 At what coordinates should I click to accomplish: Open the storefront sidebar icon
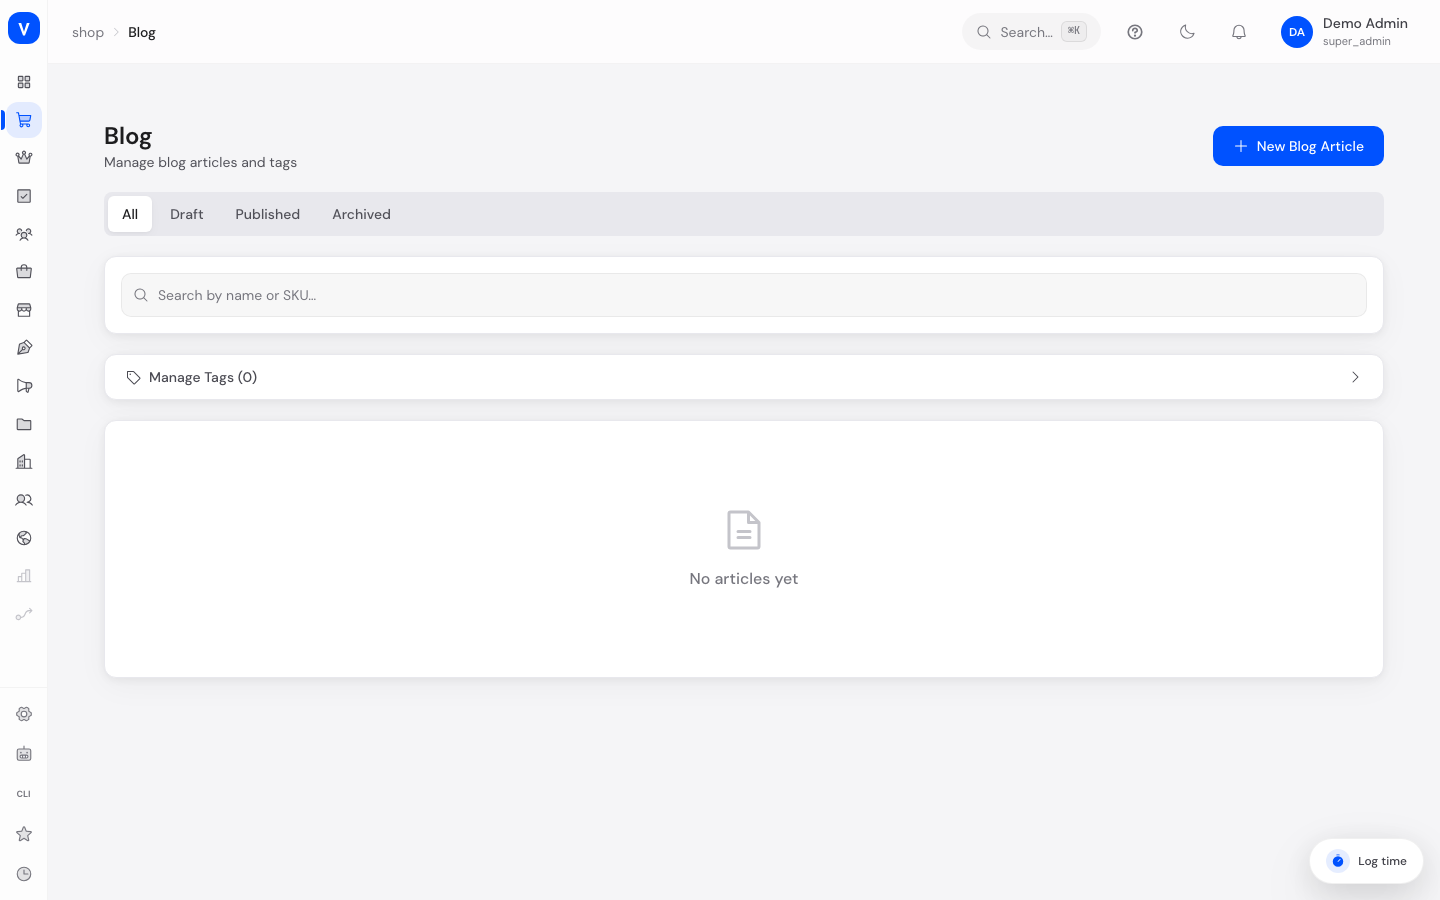[x=24, y=310]
